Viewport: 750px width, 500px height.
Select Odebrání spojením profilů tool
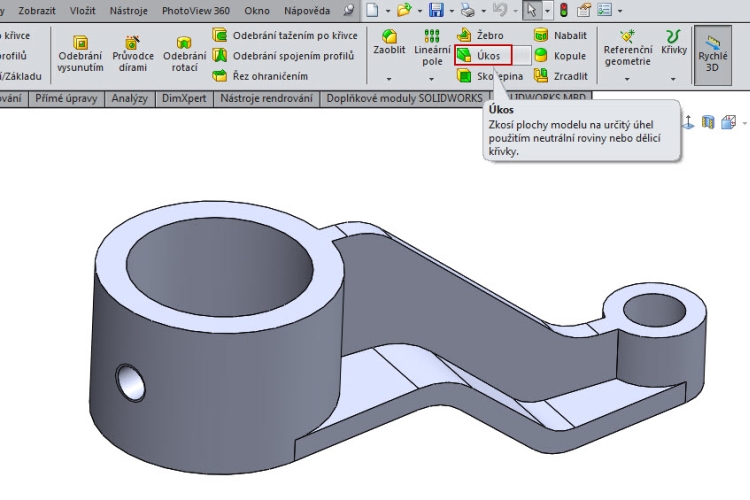(x=283, y=56)
